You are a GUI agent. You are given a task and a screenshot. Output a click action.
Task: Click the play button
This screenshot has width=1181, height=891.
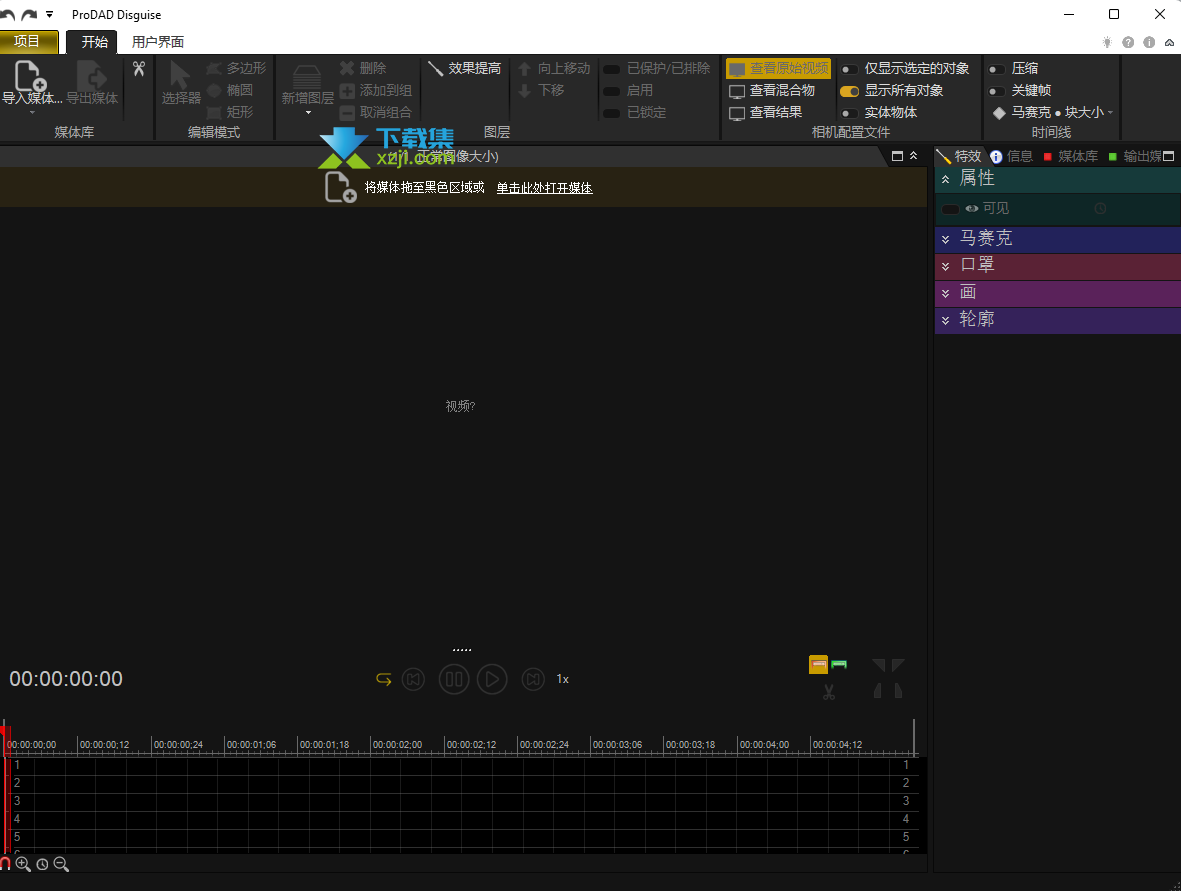click(x=492, y=679)
